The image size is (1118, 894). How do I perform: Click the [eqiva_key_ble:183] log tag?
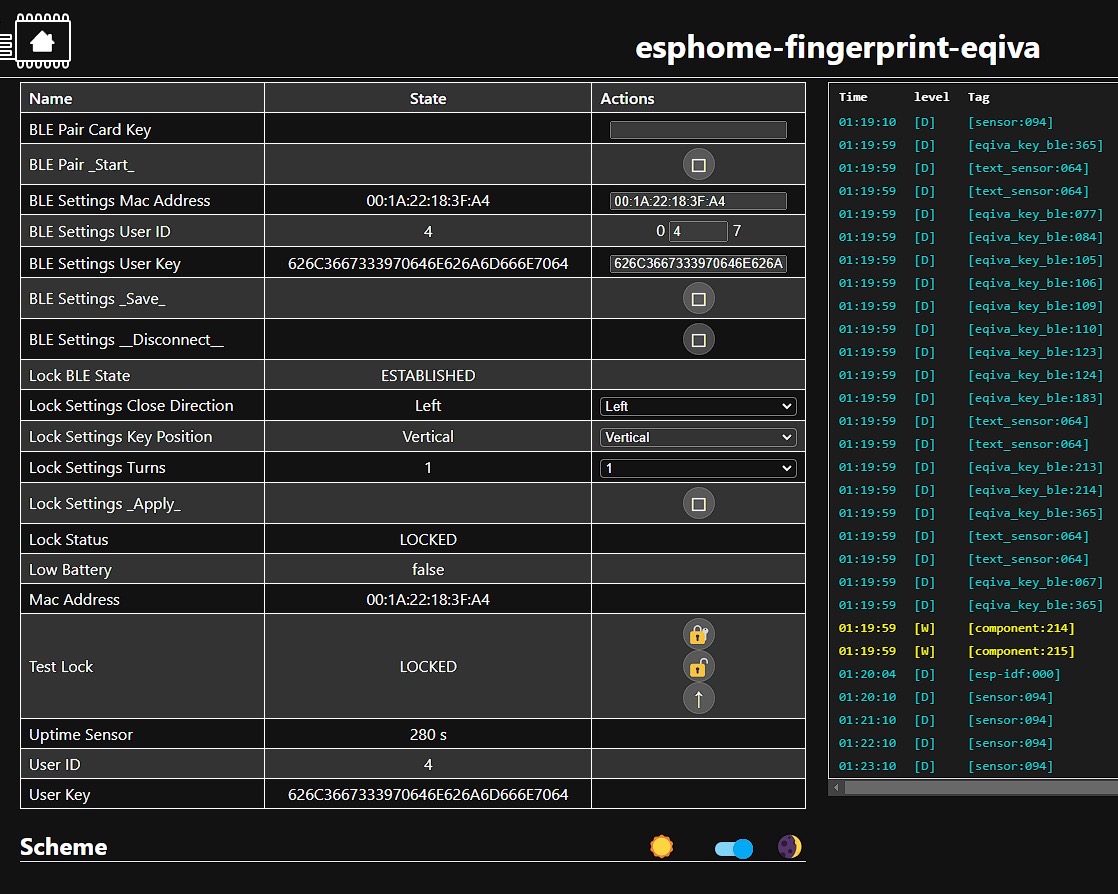click(1035, 398)
